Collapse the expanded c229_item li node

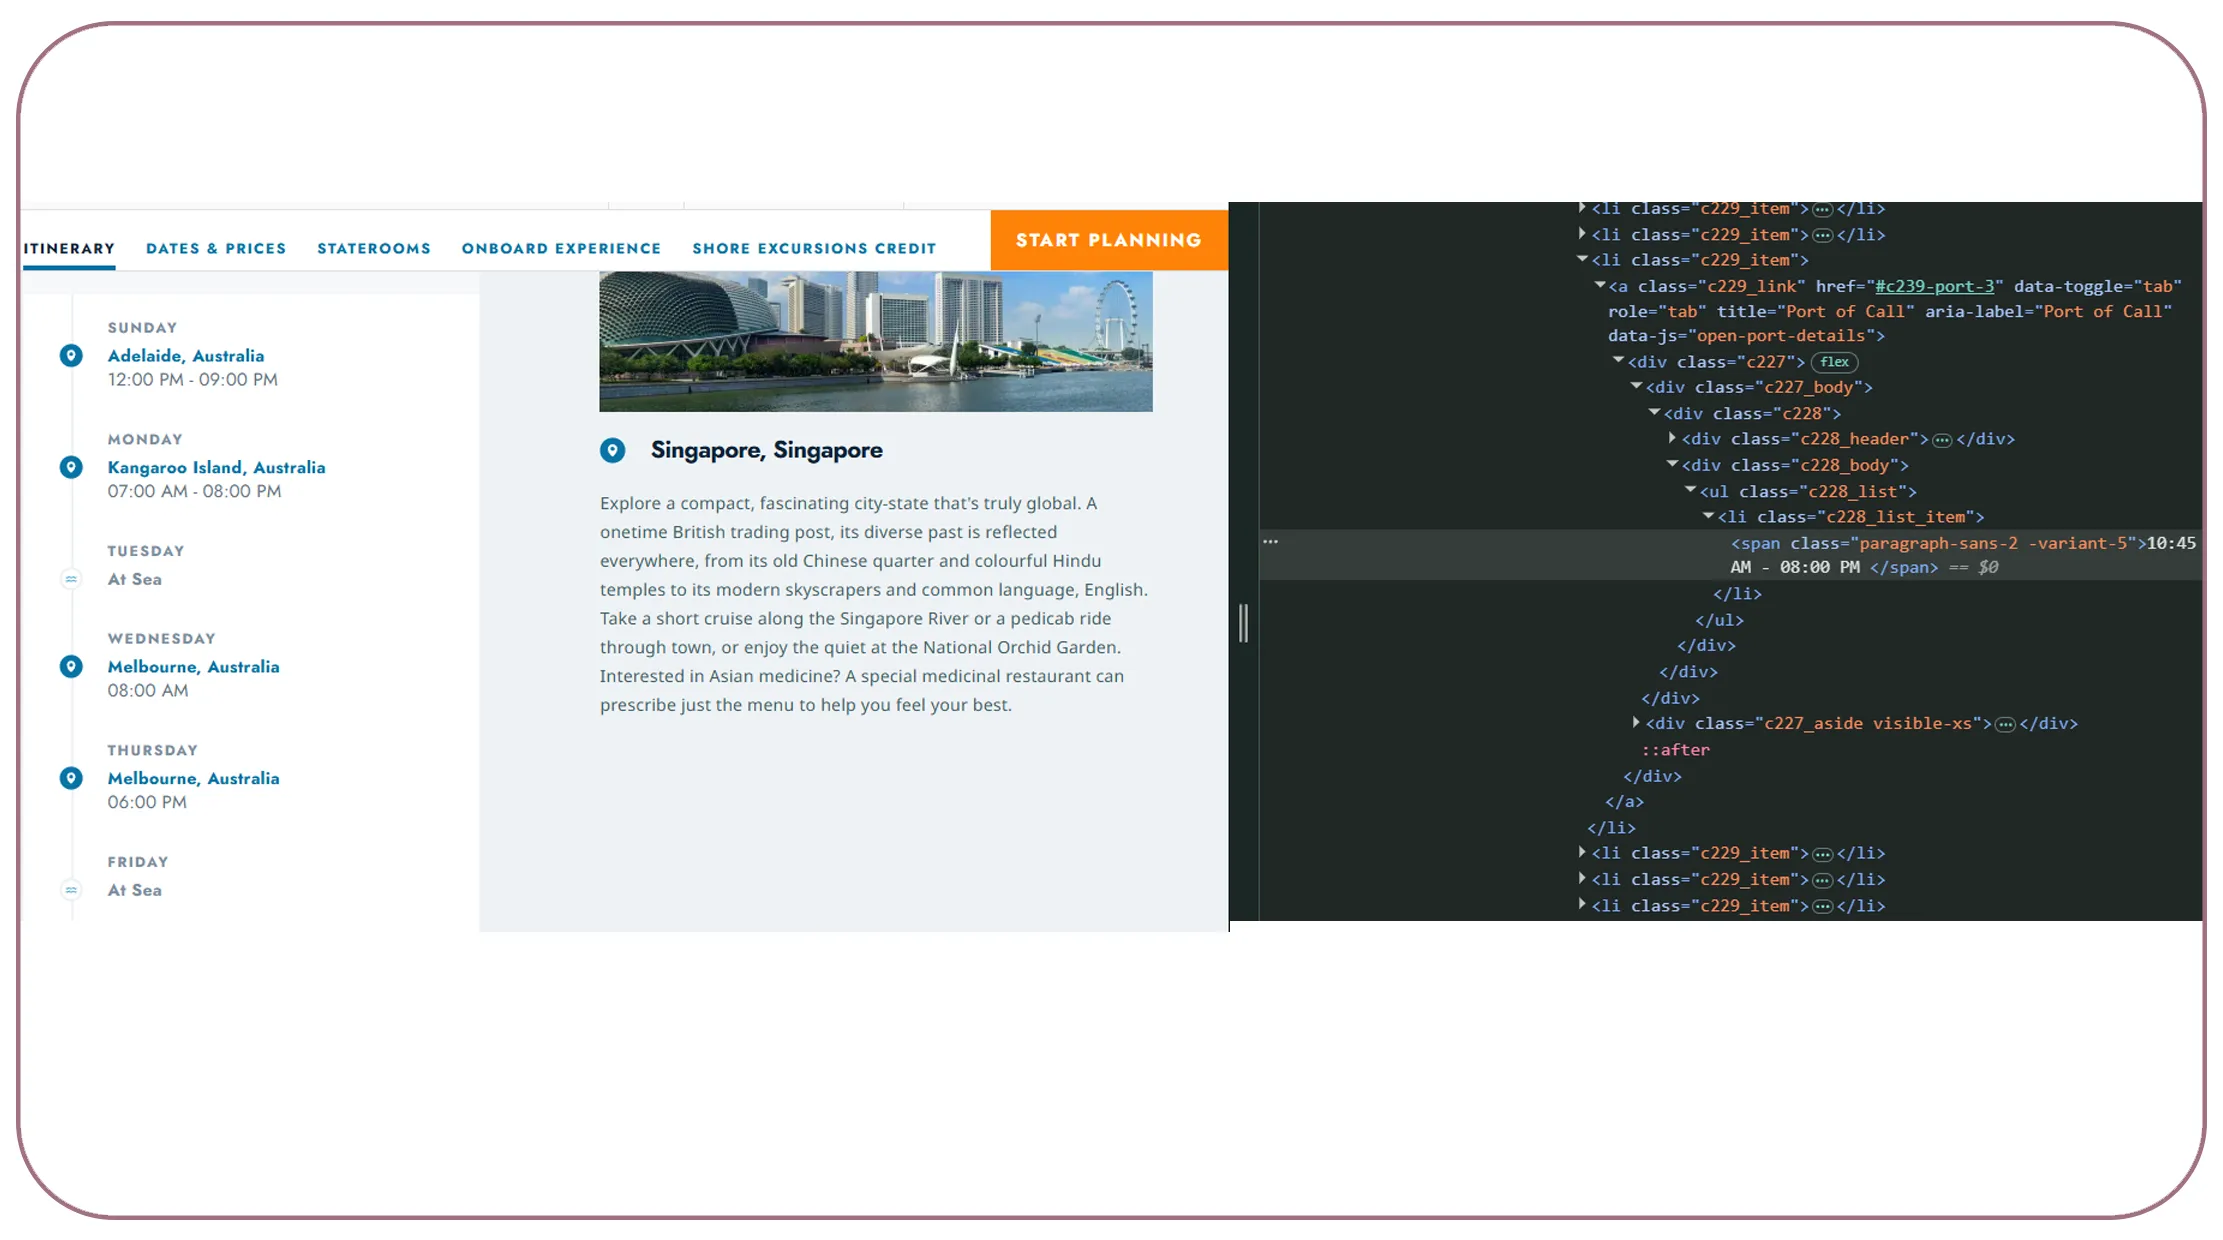[x=1582, y=259]
